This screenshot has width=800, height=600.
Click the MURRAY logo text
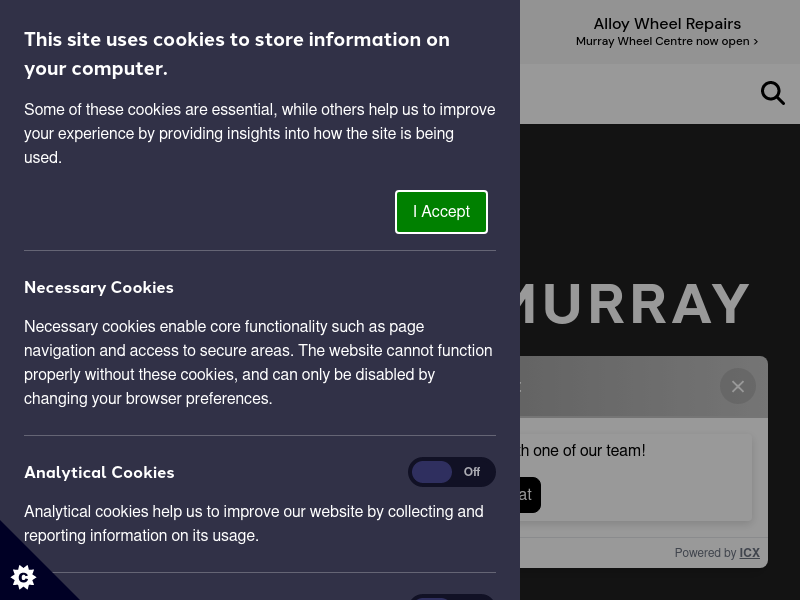coord(634,304)
